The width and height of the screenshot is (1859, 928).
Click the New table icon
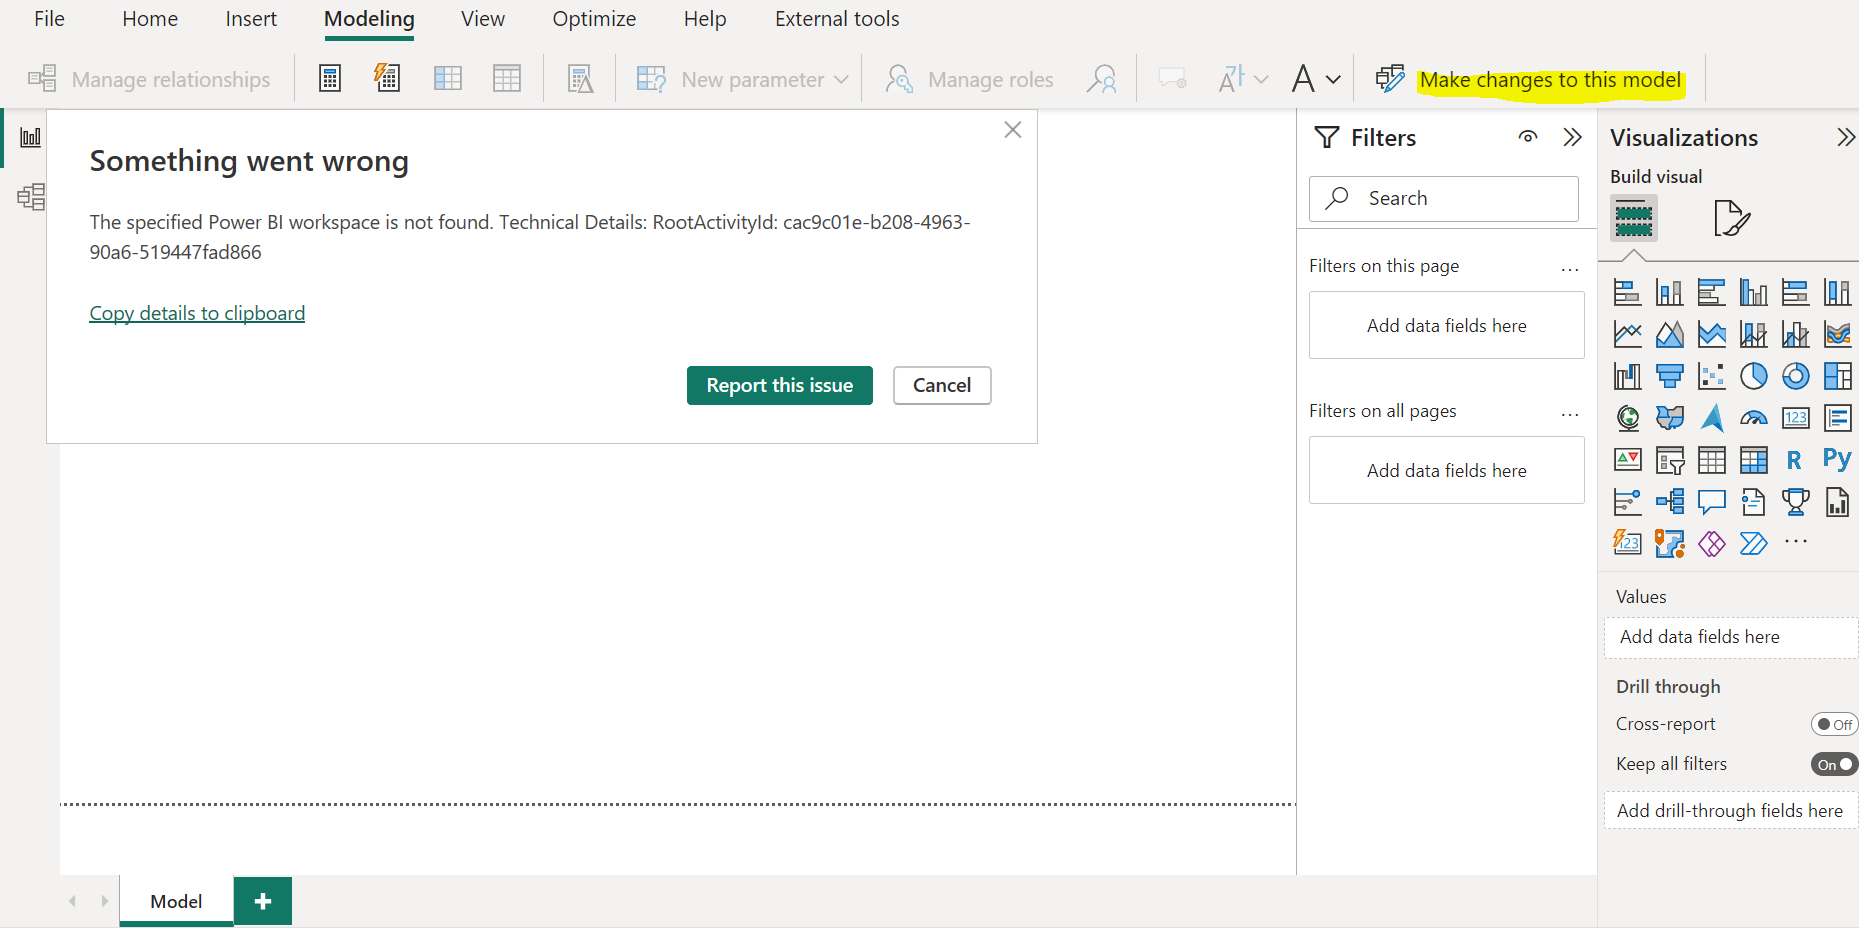coord(507,78)
